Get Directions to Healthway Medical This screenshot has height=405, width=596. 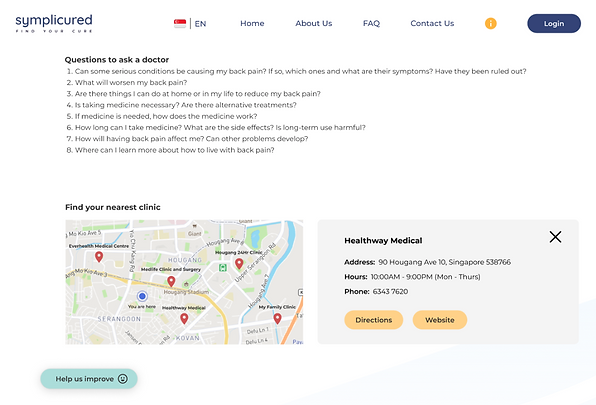(374, 320)
